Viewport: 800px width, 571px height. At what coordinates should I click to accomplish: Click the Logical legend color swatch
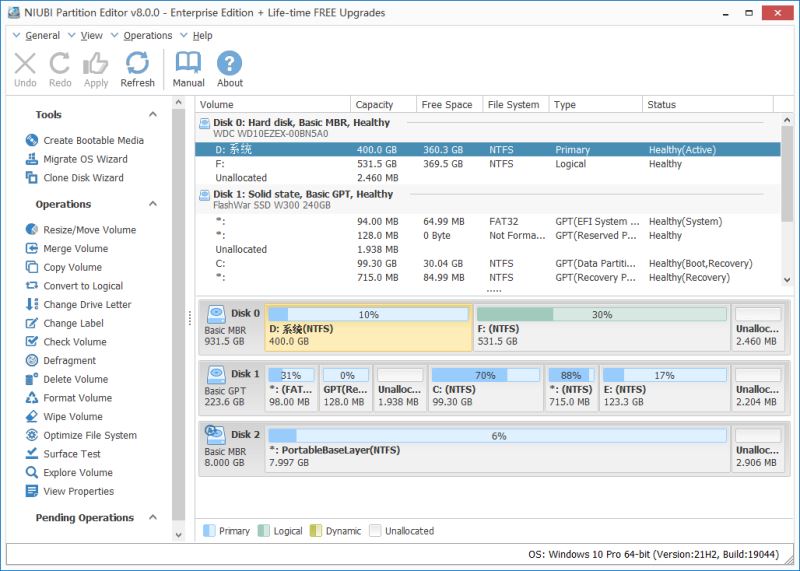264,531
